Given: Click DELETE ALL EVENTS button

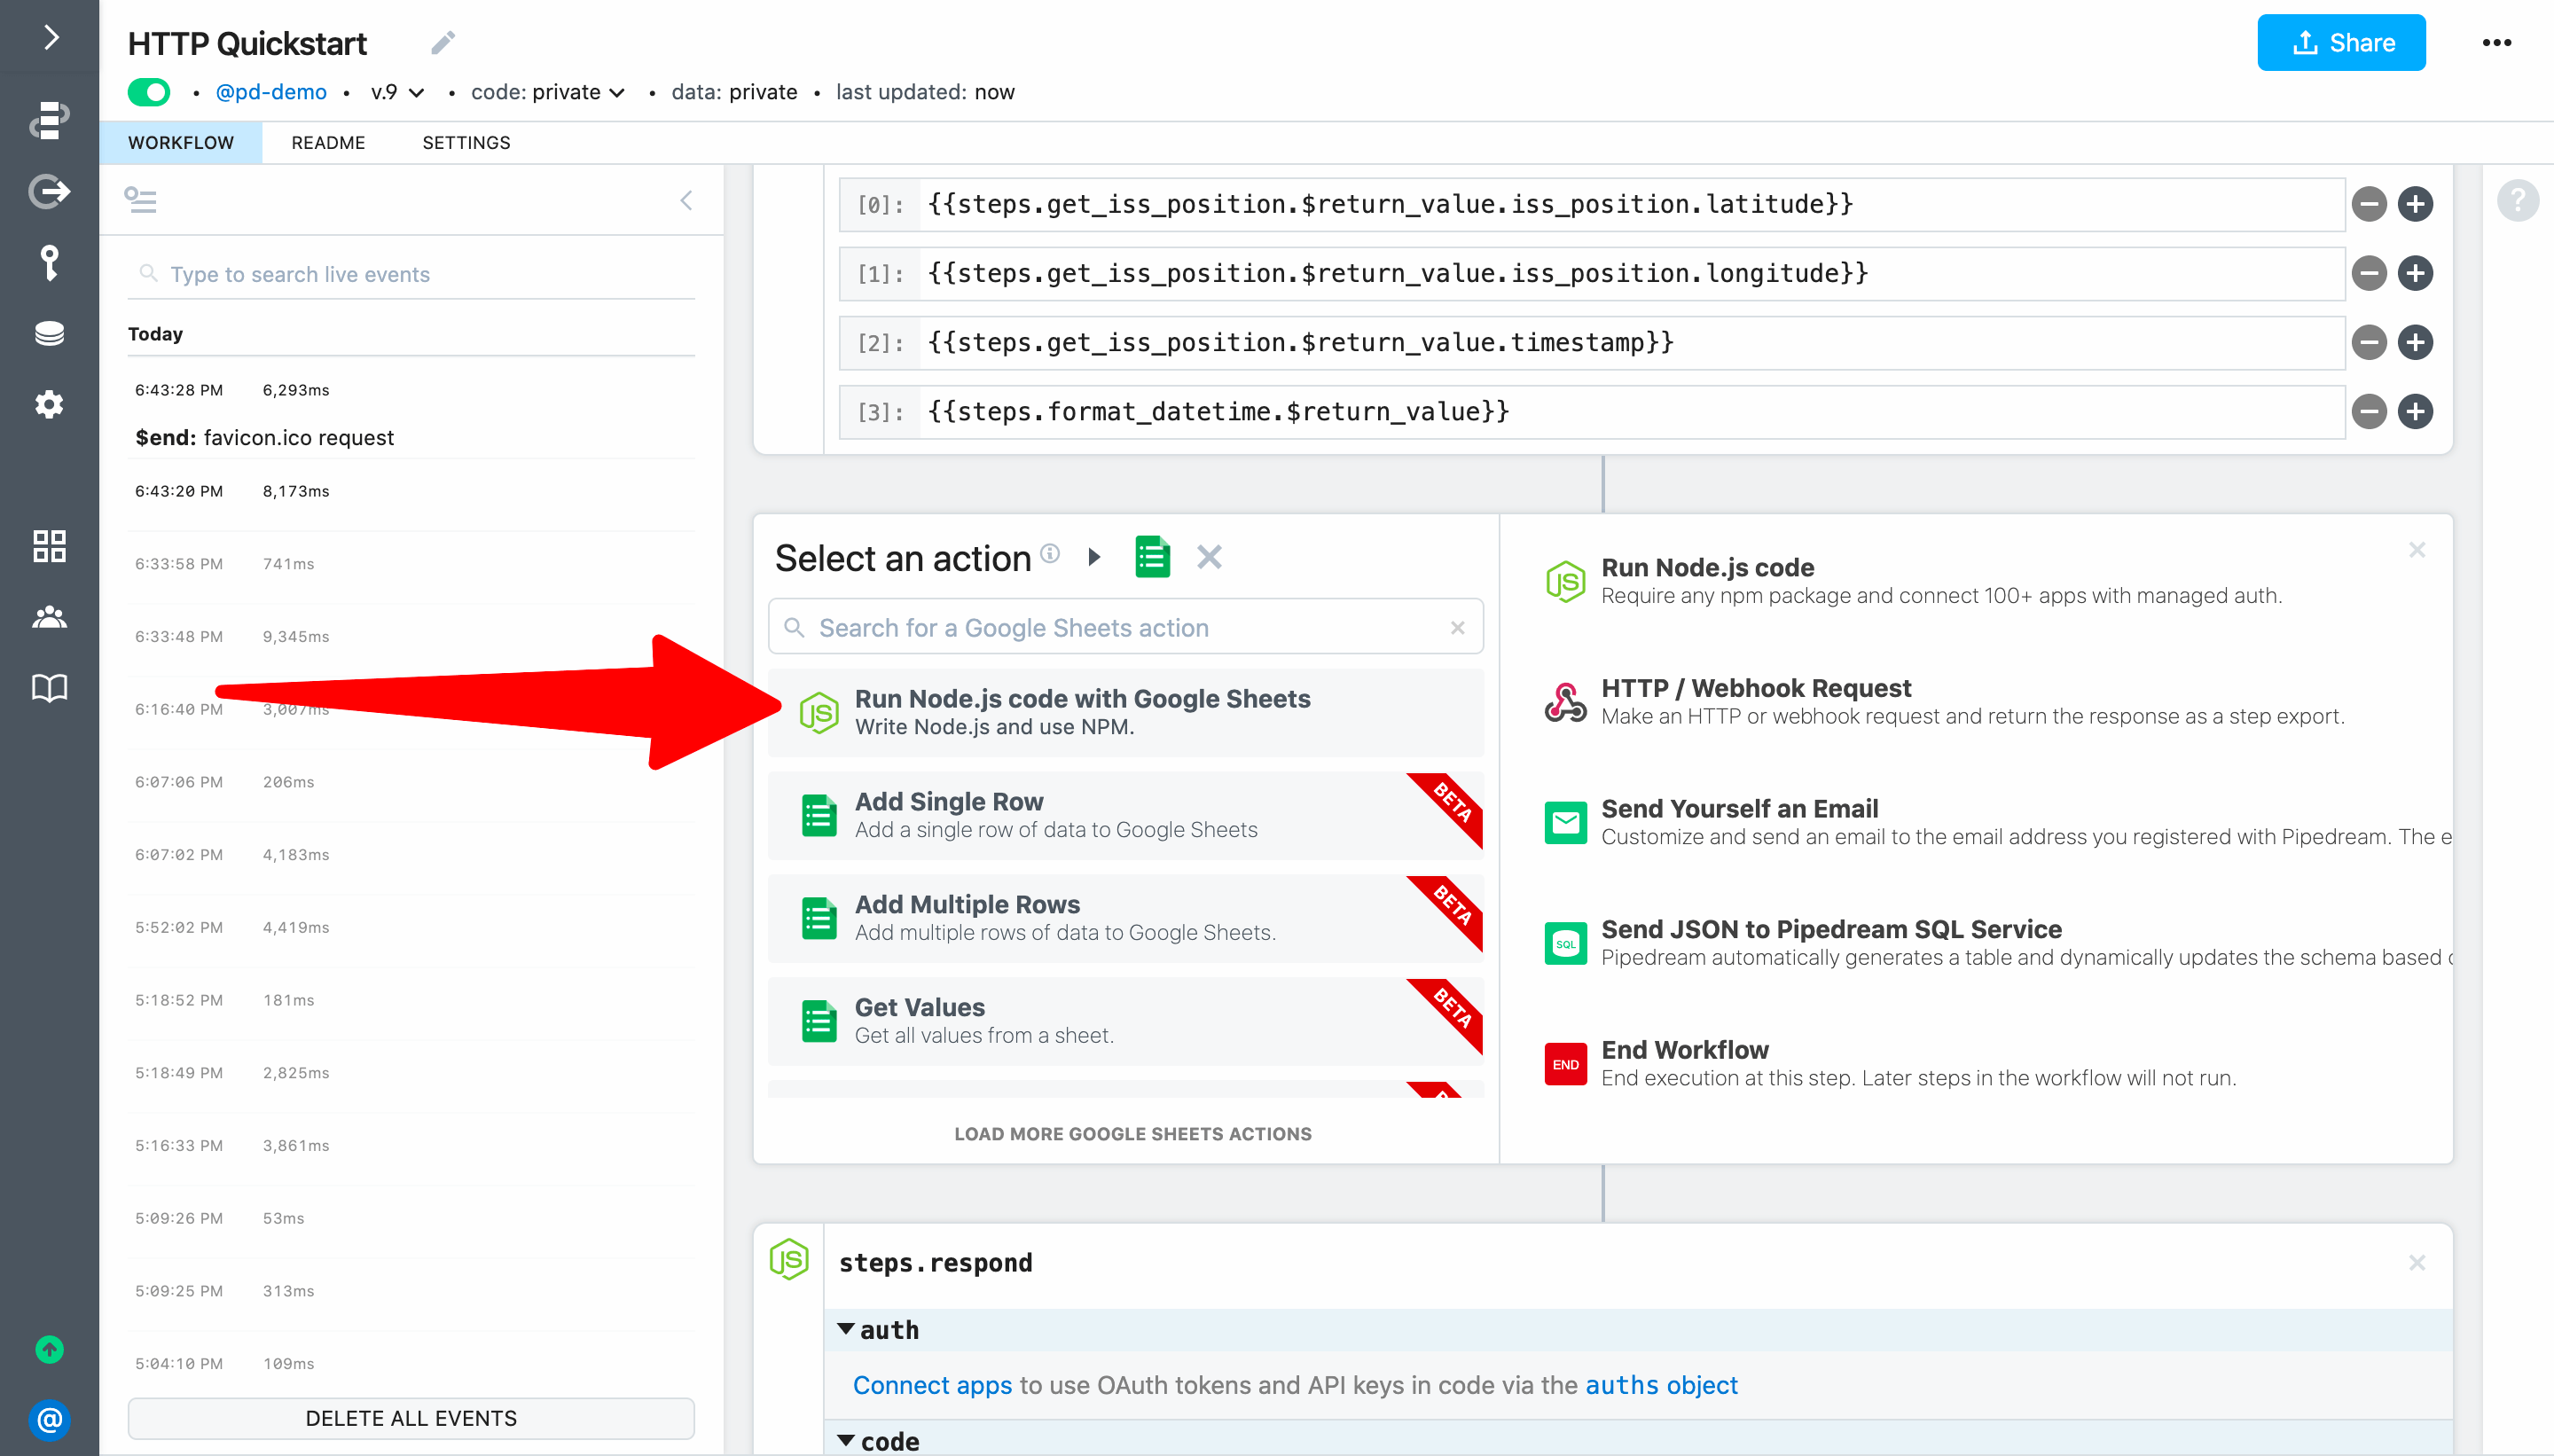Looking at the screenshot, I should coord(409,1415).
